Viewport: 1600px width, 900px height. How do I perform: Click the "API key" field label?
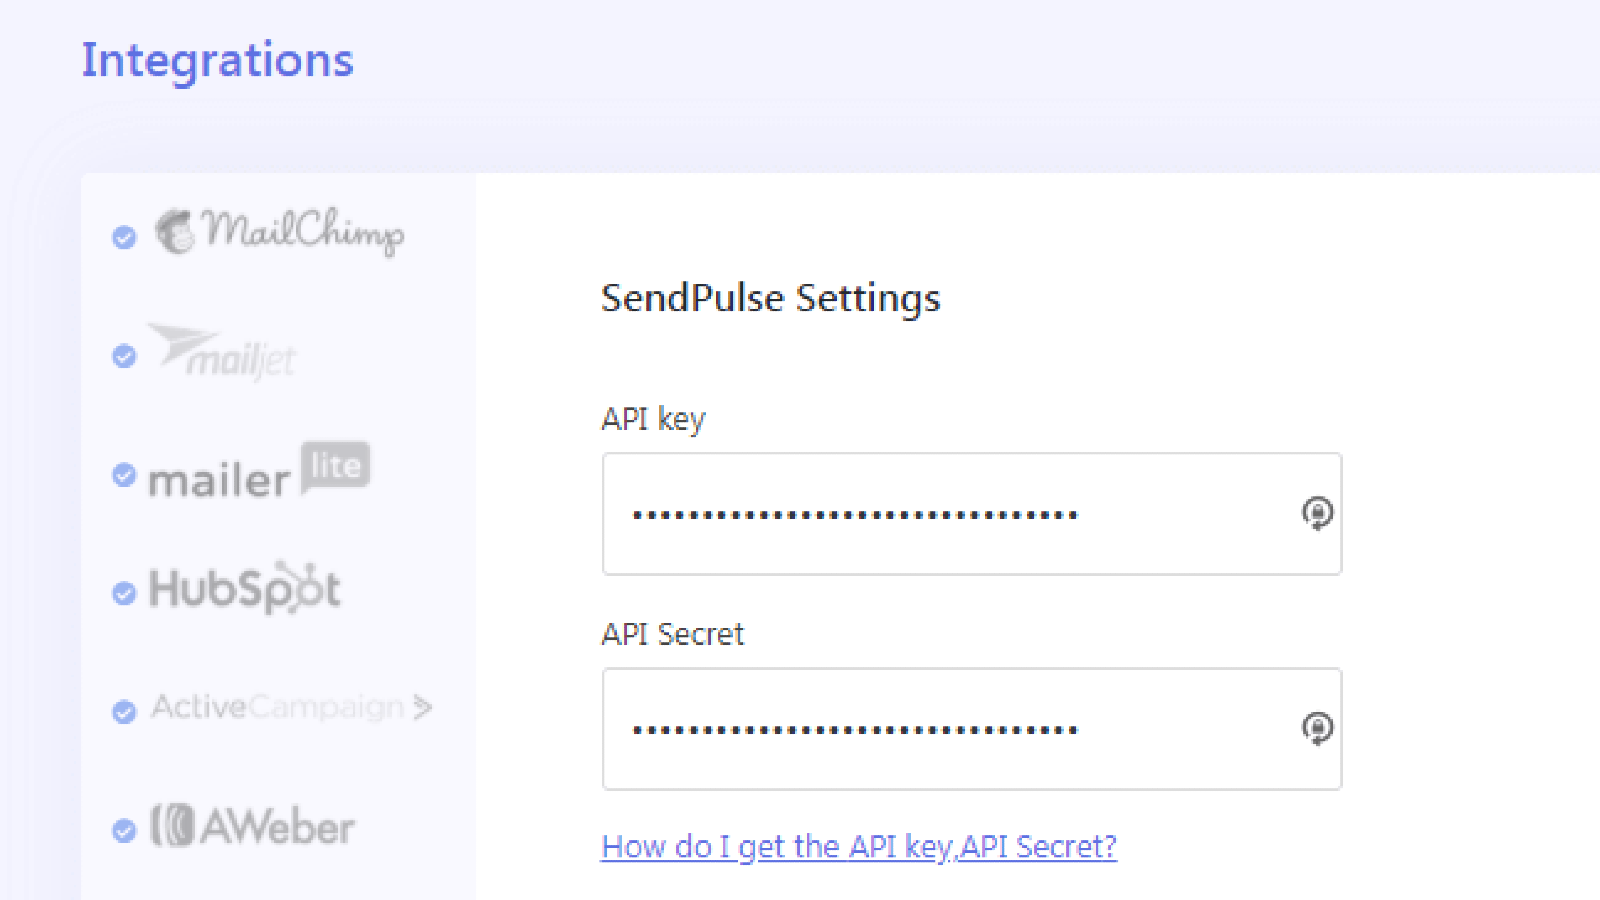pyautogui.click(x=653, y=419)
